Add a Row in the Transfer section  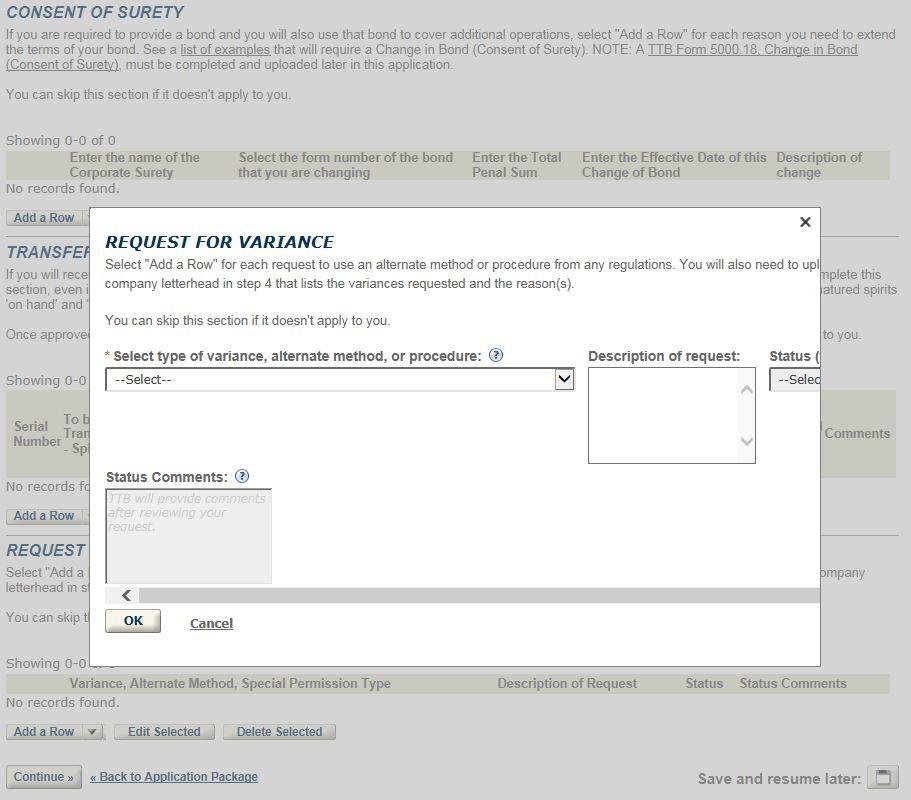[x=43, y=516]
